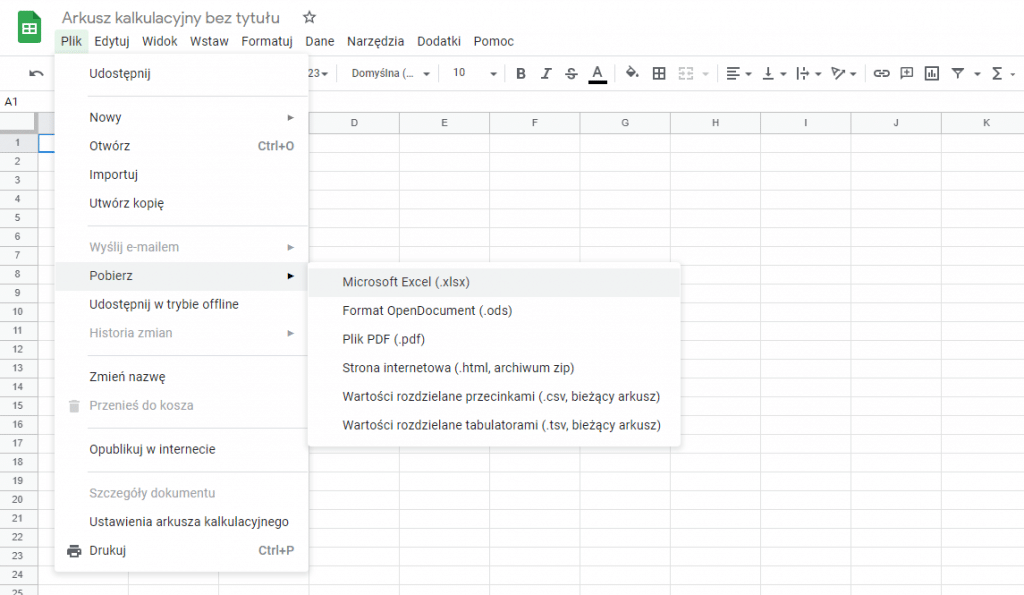Choose Udostępnij in the file menu
Viewport: 1024px width, 595px height.
(182, 74)
